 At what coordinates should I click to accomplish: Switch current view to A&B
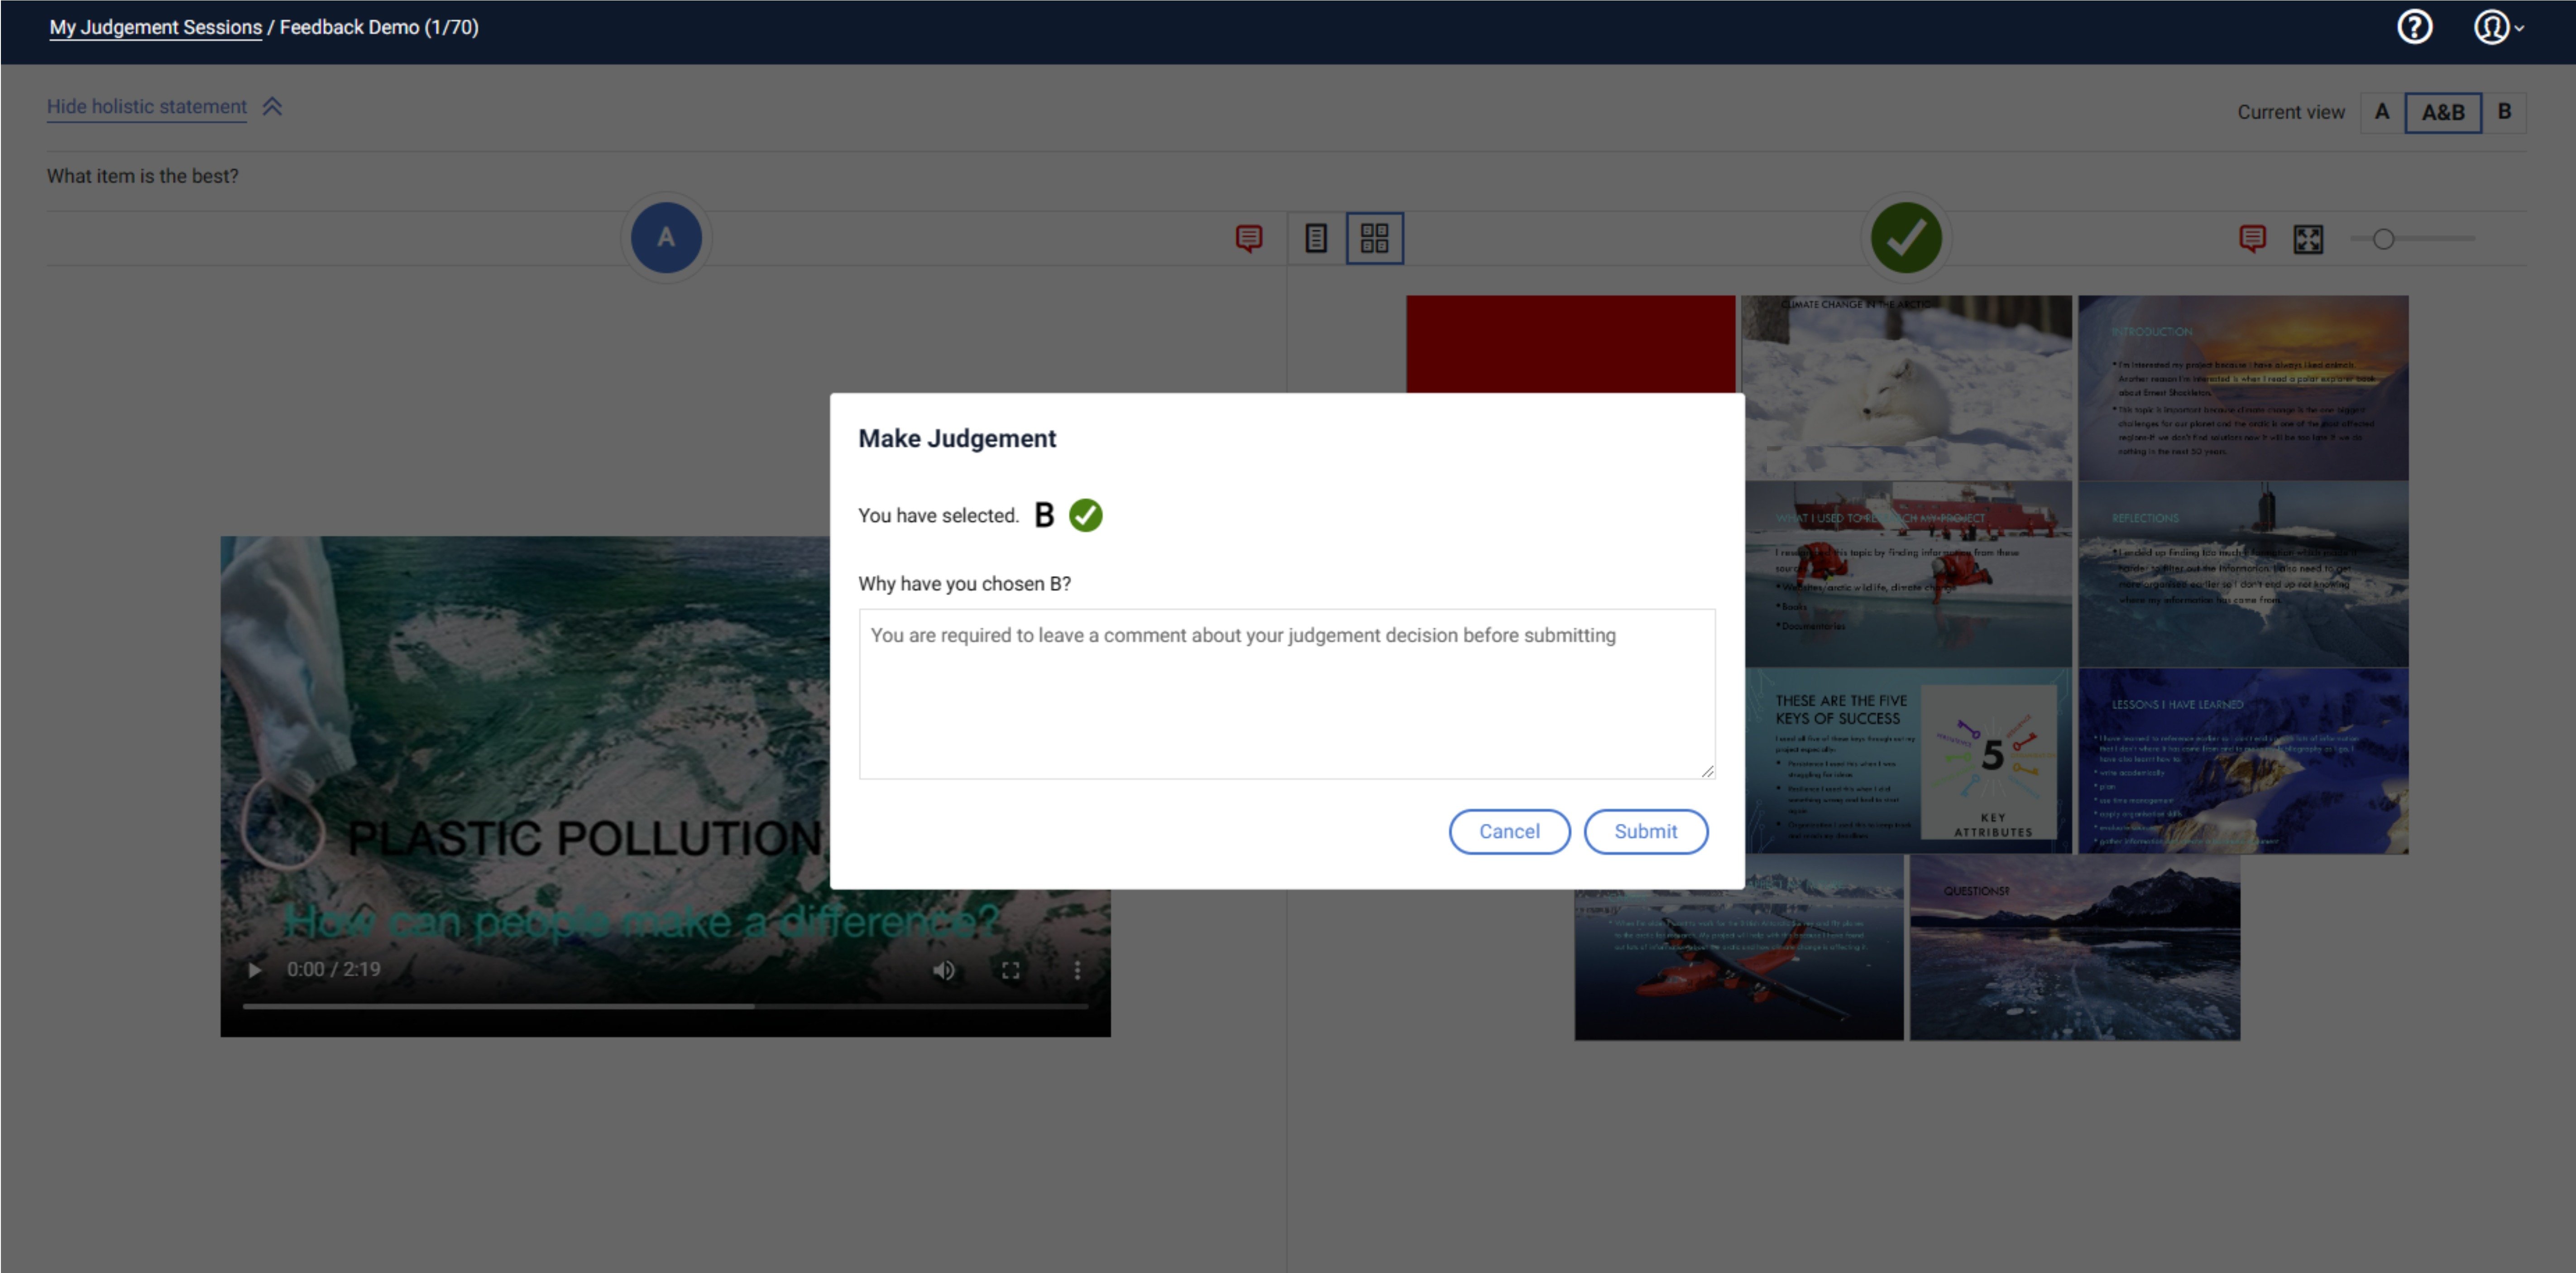(x=2442, y=112)
